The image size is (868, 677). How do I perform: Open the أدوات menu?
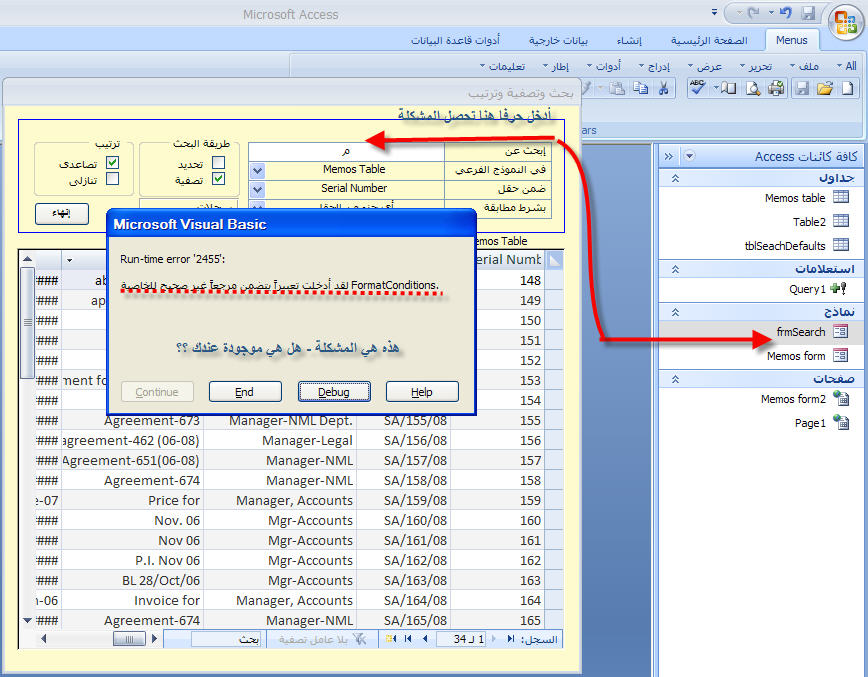coord(604,66)
